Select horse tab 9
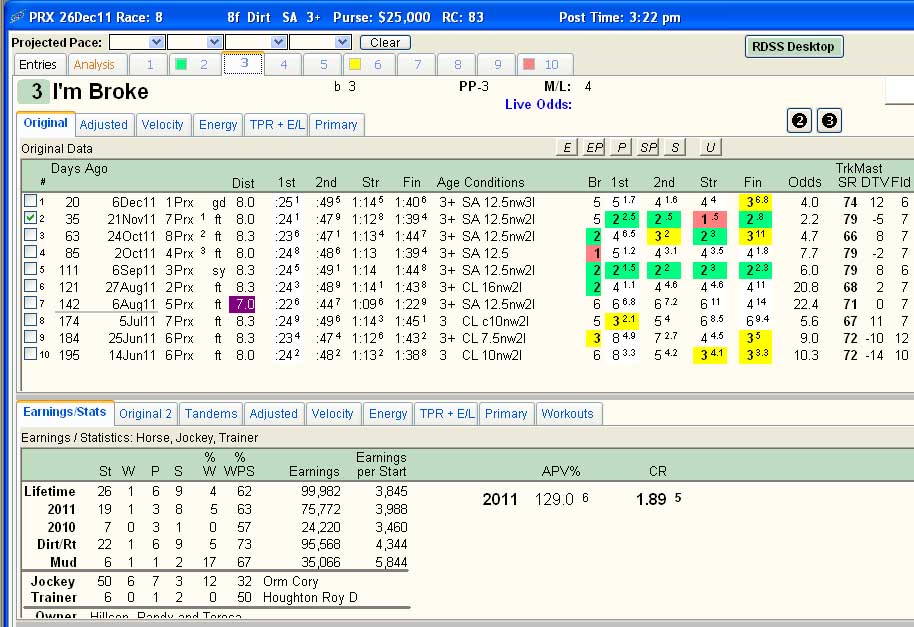914x627 pixels. [x=497, y=64]
